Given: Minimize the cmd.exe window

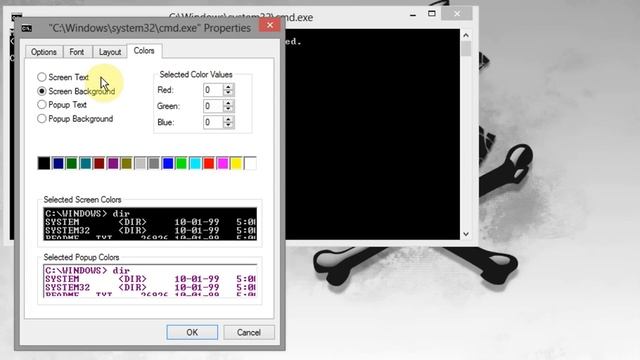Looking at the screenshot, I should point(413,15).
